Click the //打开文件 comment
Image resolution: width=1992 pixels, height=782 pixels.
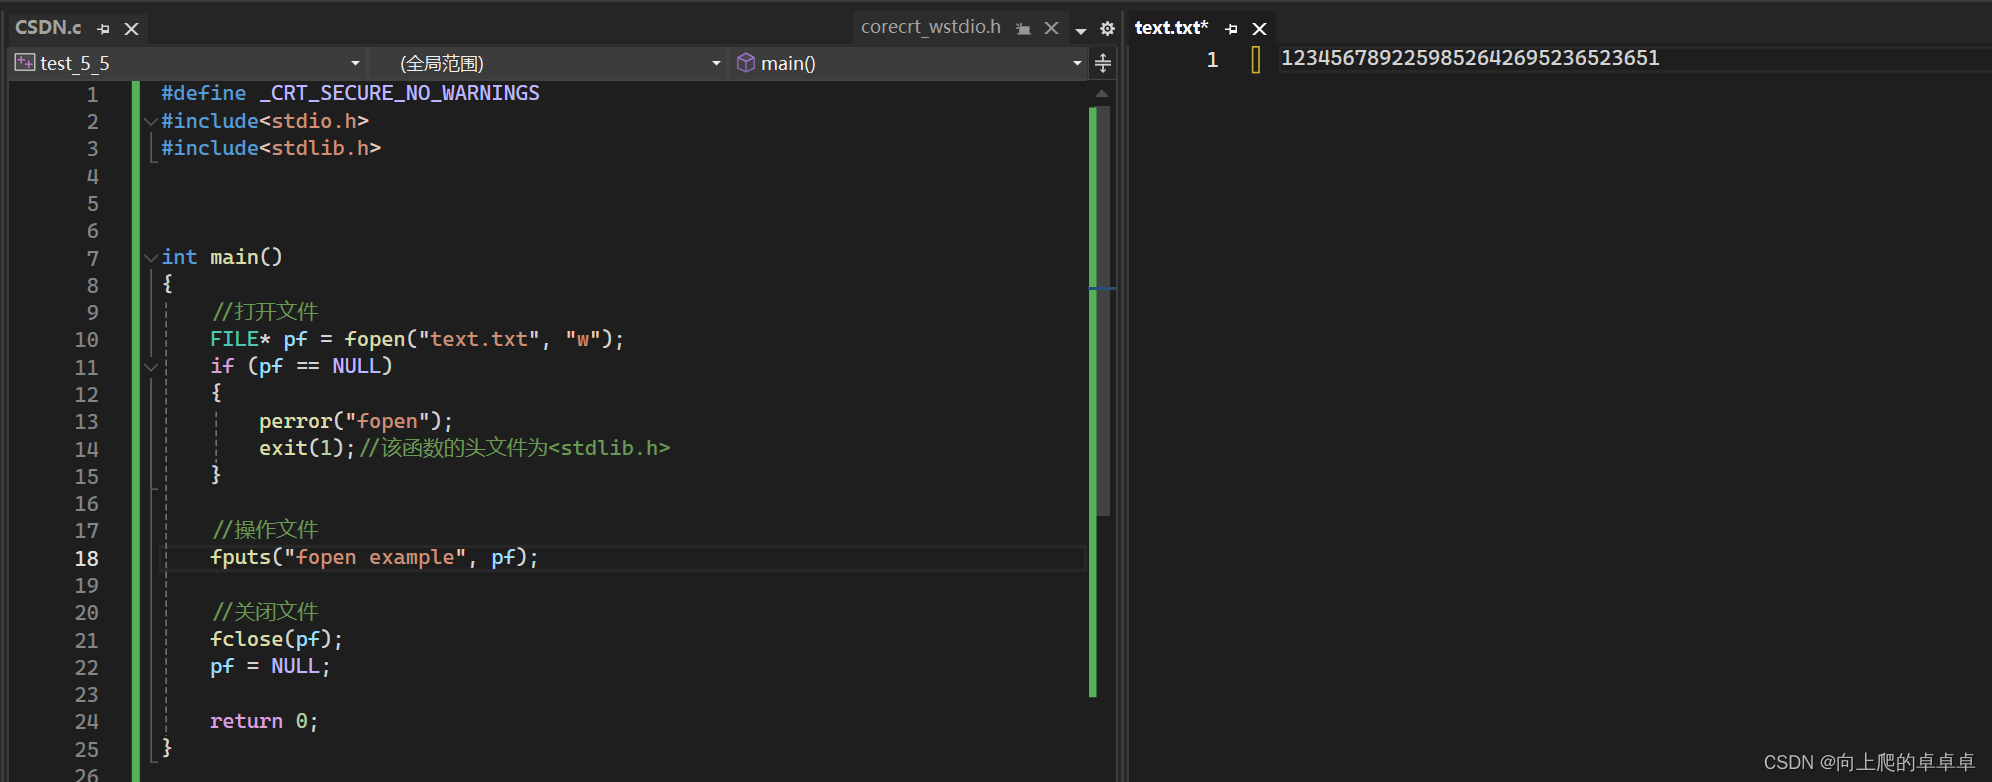[265, 312]
